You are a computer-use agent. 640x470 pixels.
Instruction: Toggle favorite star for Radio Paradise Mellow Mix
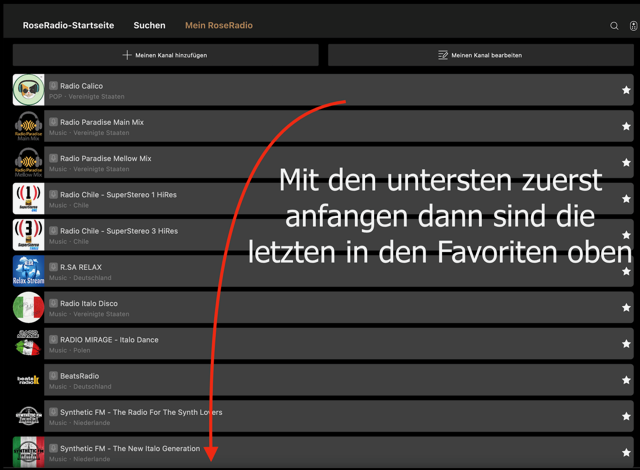(x=626, y=163)
